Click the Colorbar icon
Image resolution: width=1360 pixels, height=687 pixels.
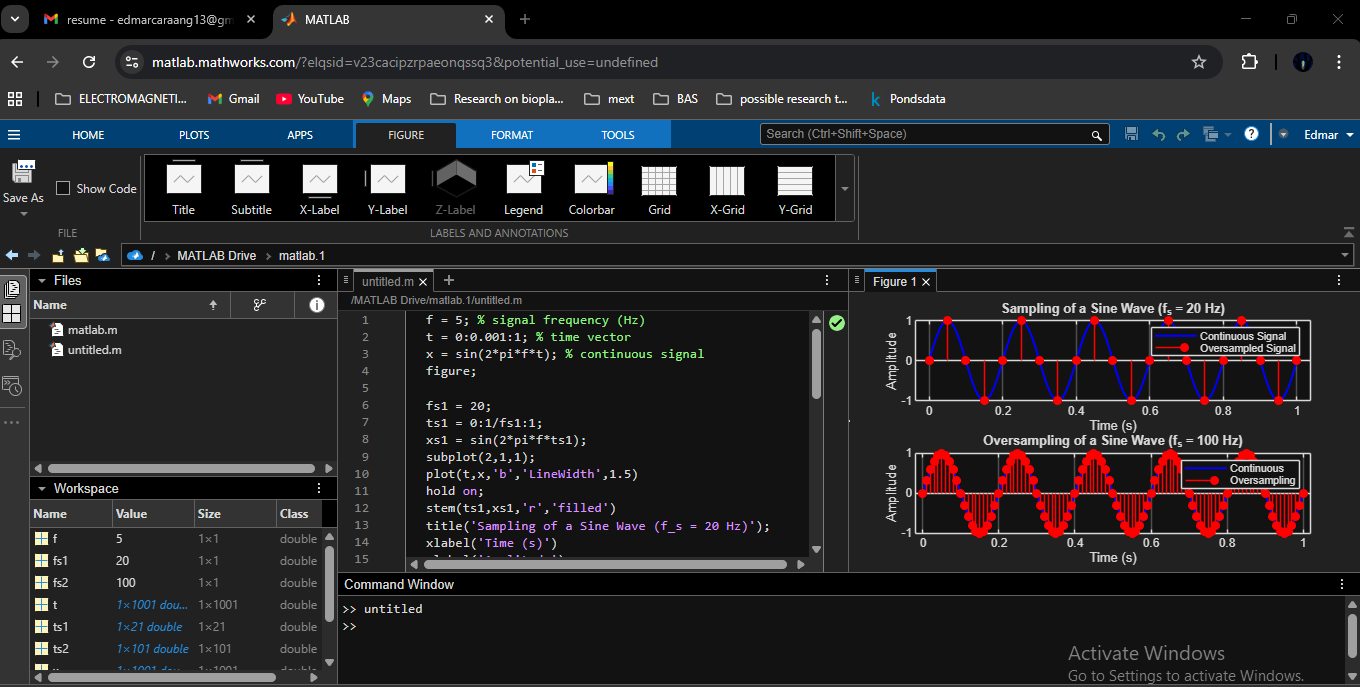point(591,188)
